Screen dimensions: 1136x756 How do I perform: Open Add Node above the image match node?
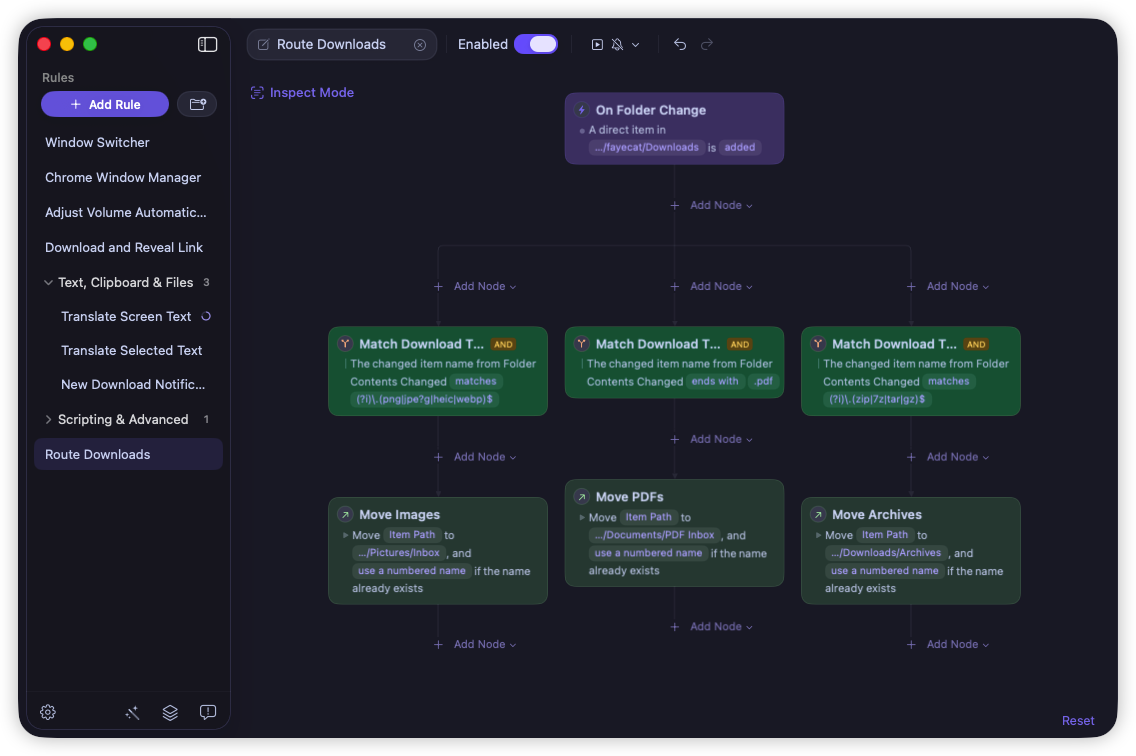point(476,287)
